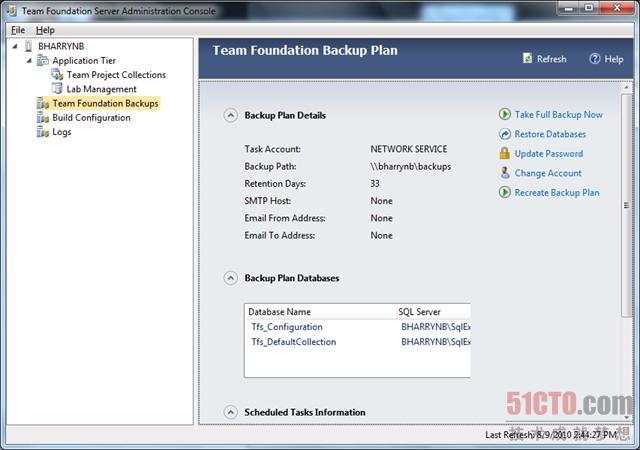Collapse the BHARRYNB tree node
Viewport: 640px width, 450px height.
click(15, 46)
